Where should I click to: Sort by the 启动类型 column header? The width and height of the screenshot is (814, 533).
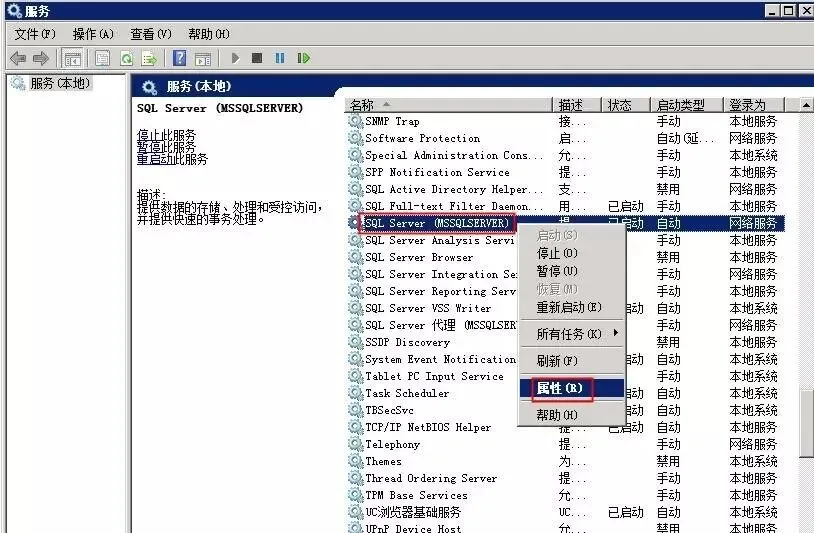tap(687, 105)
